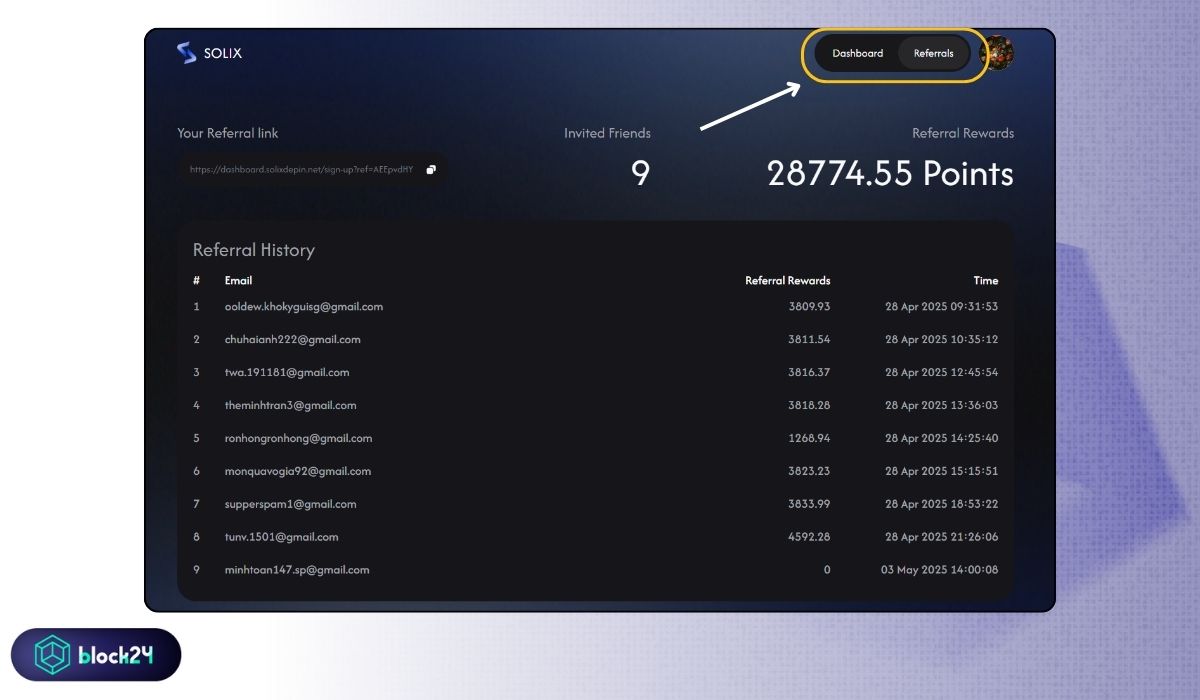Screen dimensions: 1200x700
Task: Select email minhtoan147.sp@gmail.com
Action: 297,571
